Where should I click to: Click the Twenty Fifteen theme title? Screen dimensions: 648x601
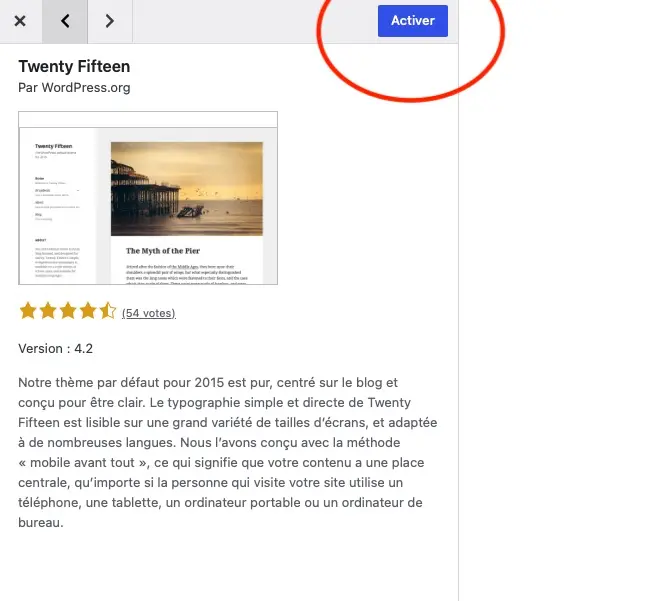coord(74,67)
